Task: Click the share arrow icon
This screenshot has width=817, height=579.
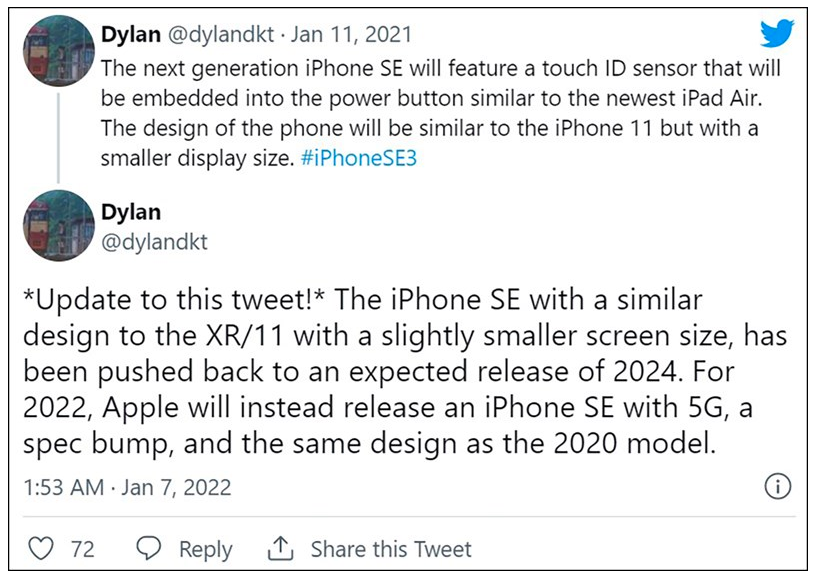Action: coord(282,547)
